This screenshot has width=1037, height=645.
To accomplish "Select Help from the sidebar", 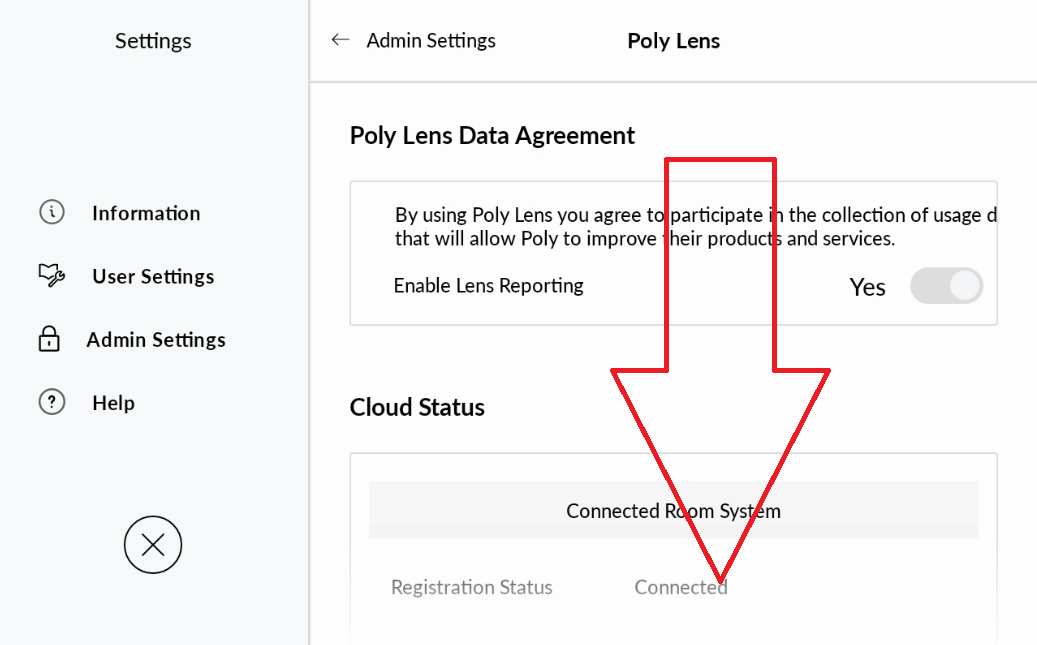I will [114, 402].
